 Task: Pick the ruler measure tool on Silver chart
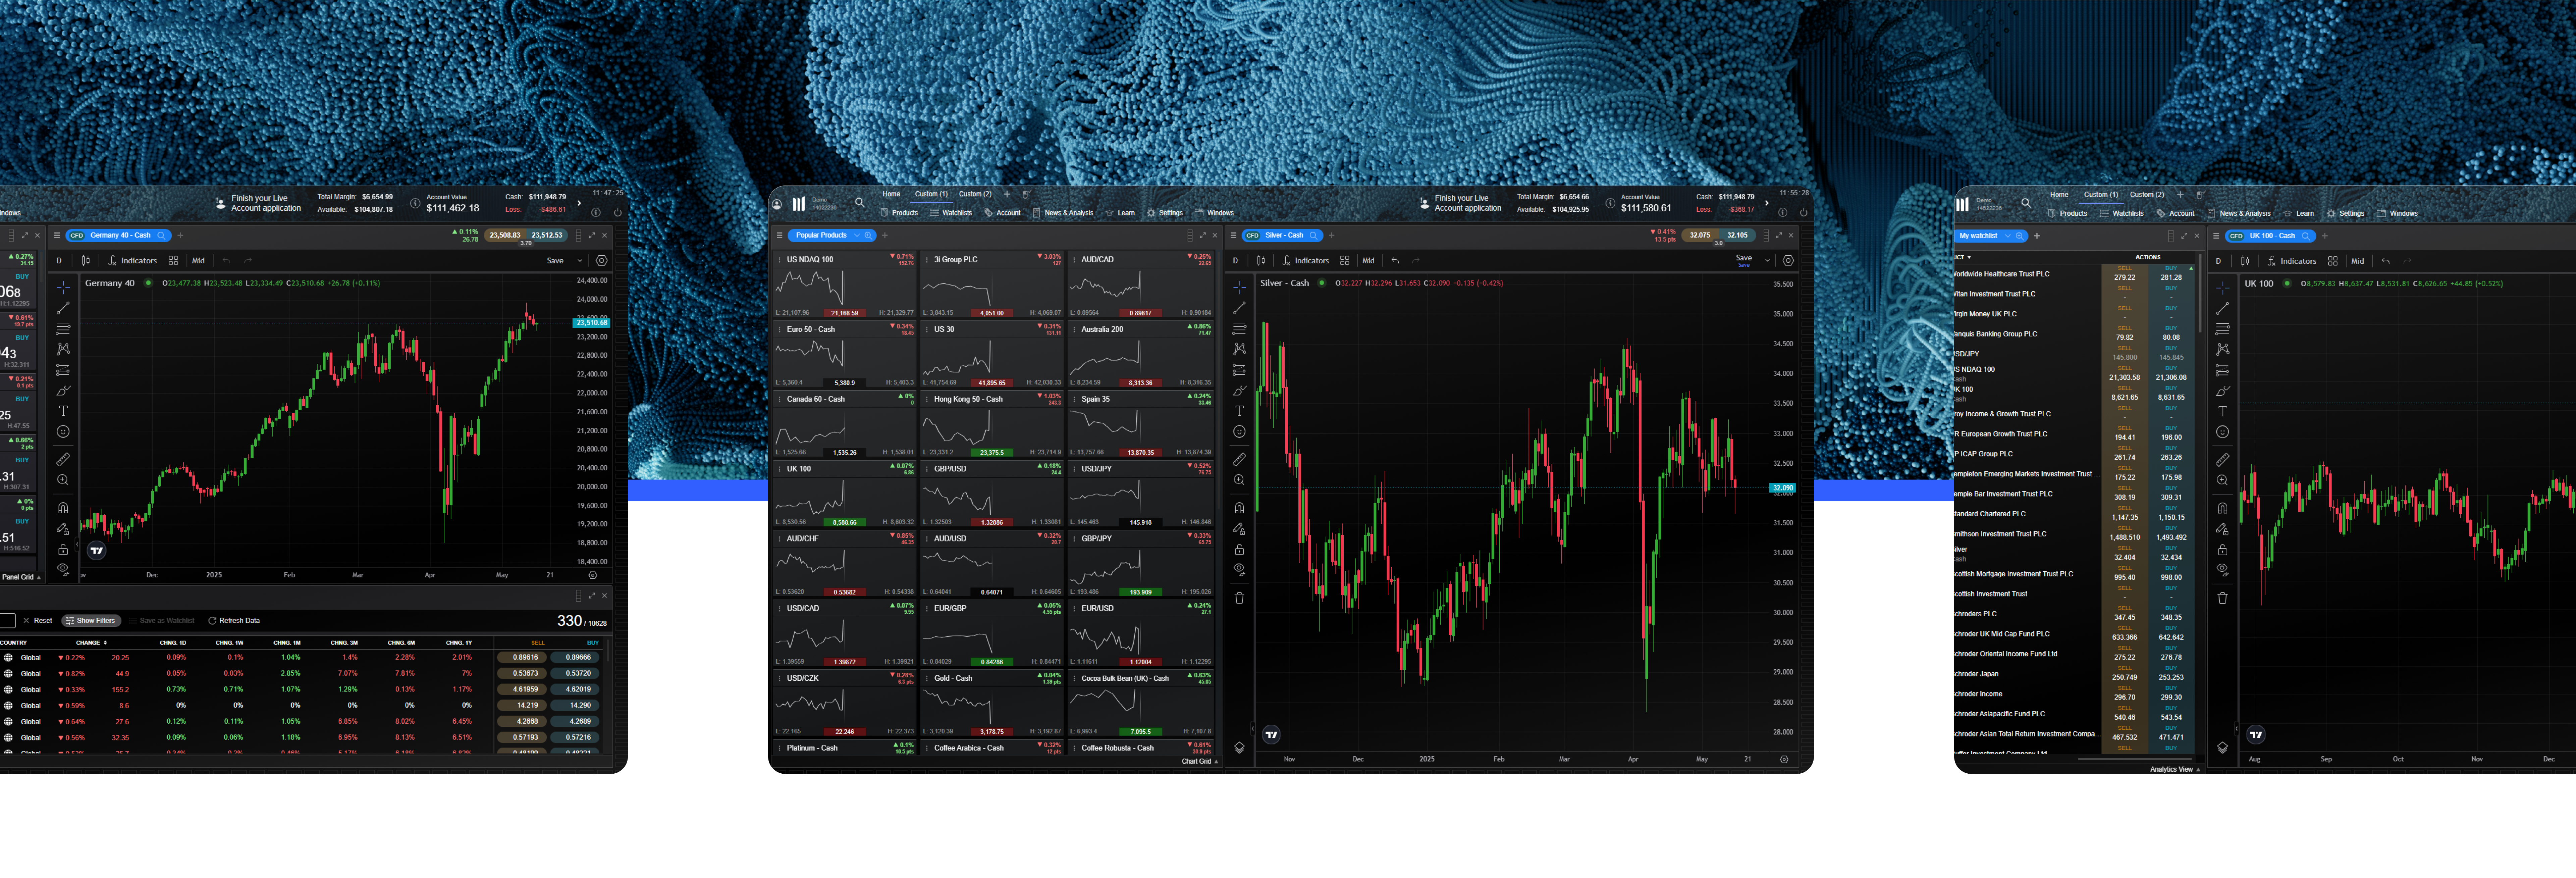(1239, 459)
